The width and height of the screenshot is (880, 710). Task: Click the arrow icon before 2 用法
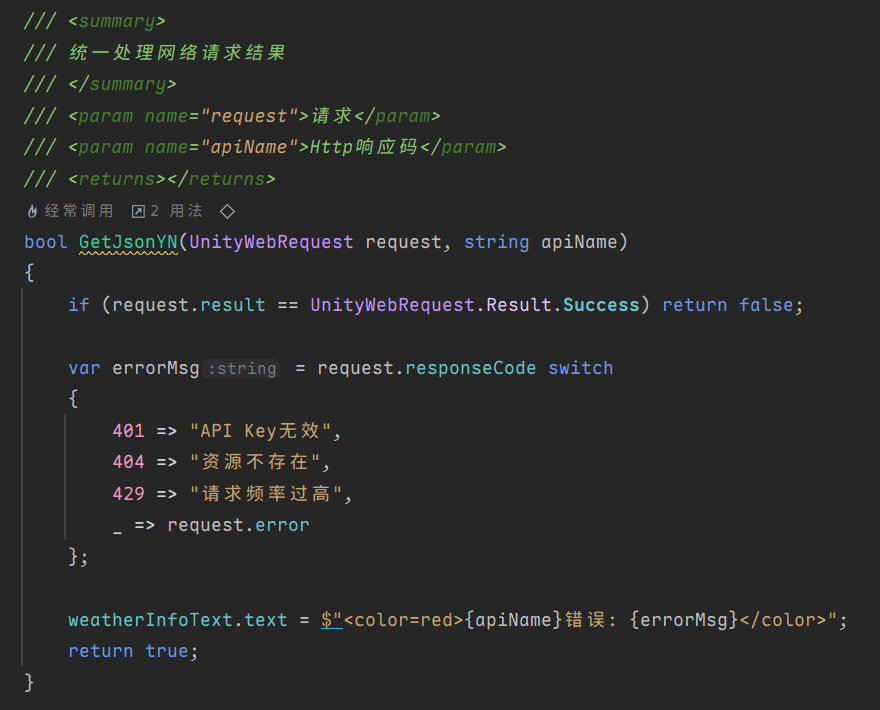pyautogui.click(x=138, y=211)
